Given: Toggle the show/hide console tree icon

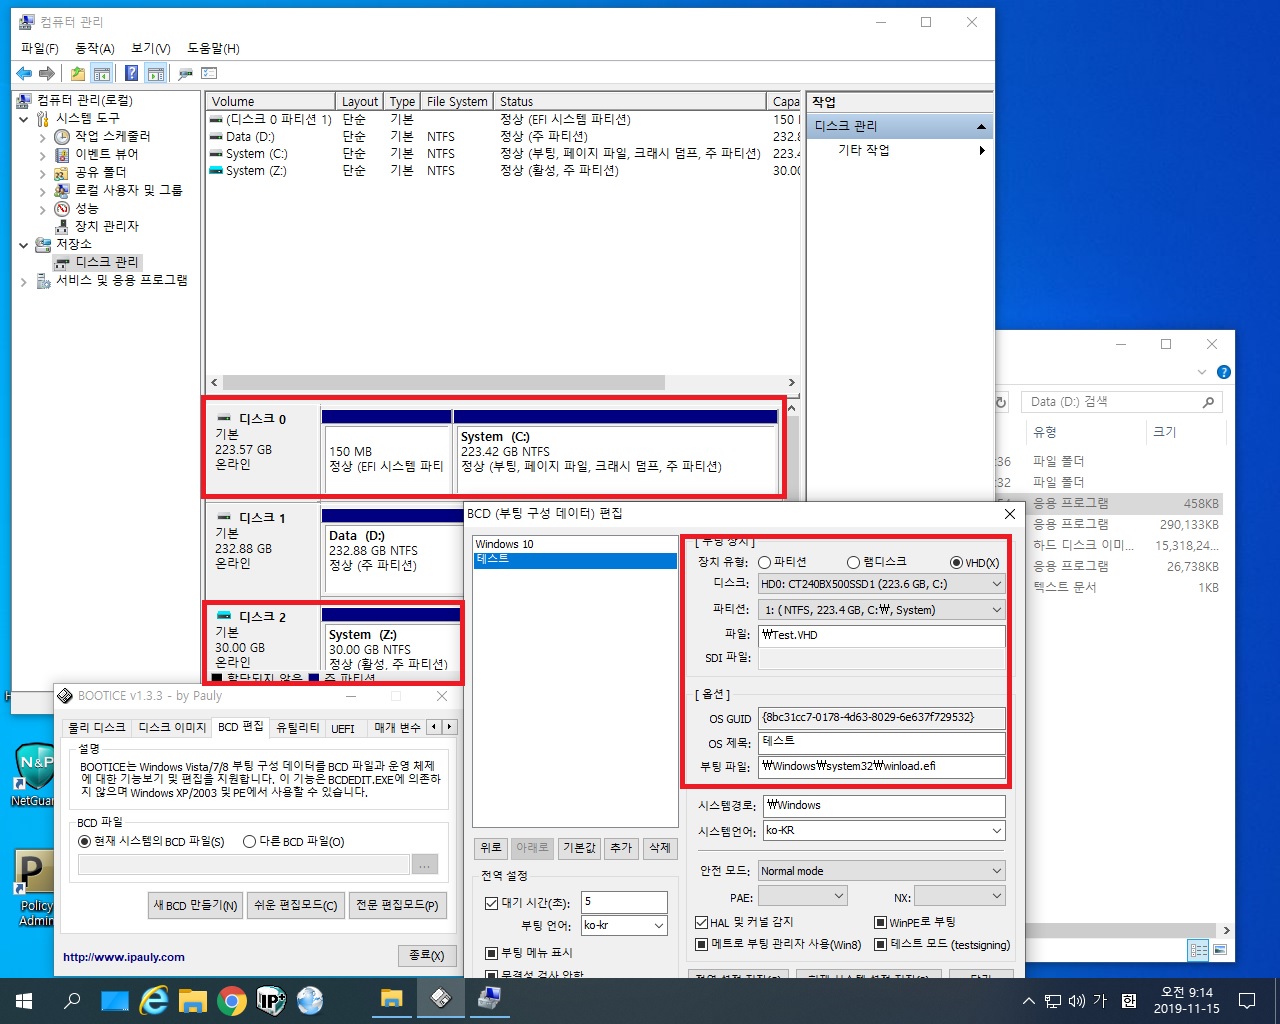Looking at the screenshot, I should pyautogui.click(x=101, y=73).
